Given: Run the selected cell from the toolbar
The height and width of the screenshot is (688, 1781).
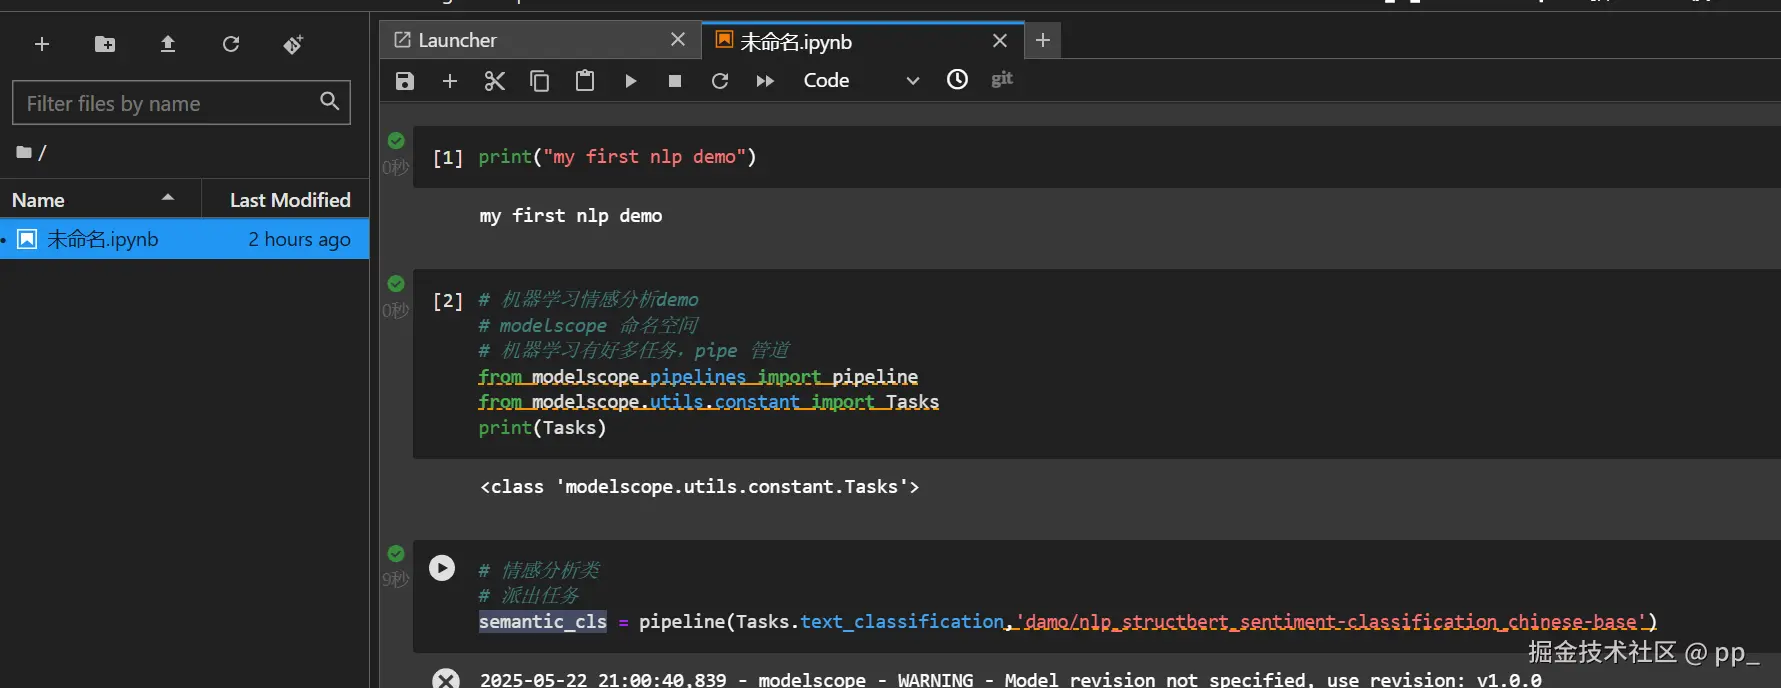Looking at the screenshot, I should click(x=630, y=81).
